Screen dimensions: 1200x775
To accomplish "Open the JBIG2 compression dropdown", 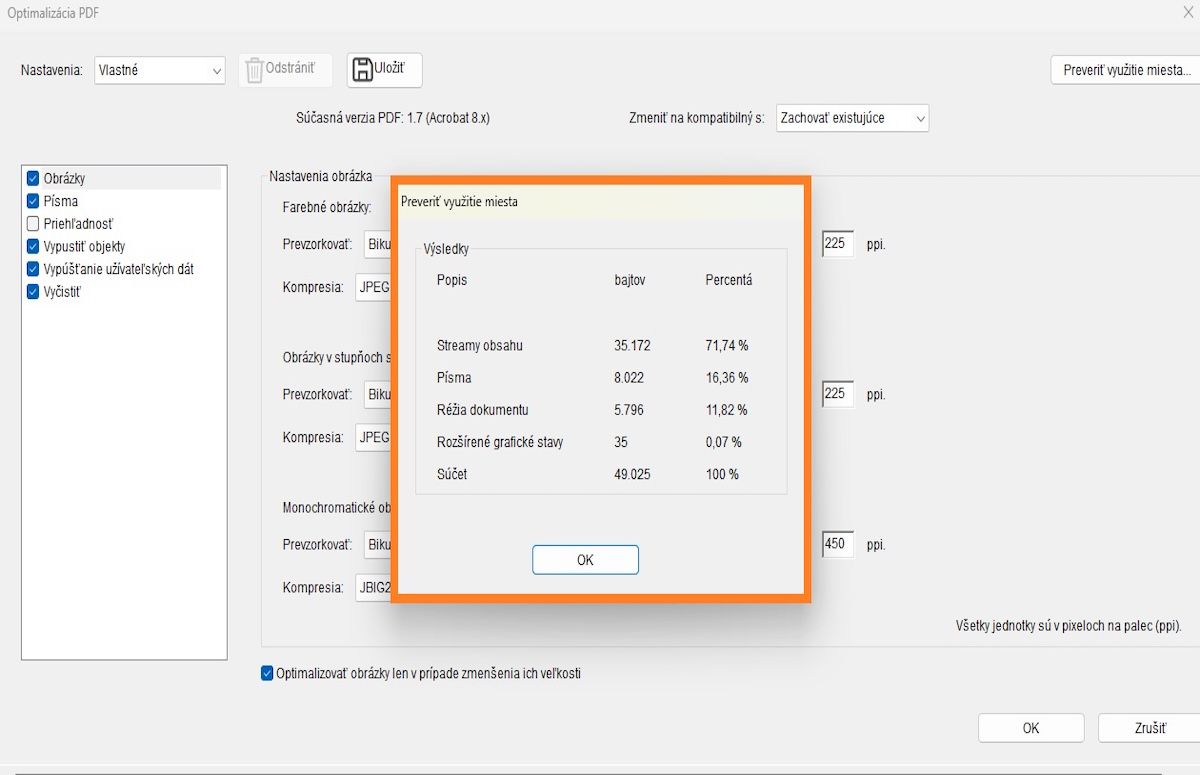I will click(x=374, y=587).
